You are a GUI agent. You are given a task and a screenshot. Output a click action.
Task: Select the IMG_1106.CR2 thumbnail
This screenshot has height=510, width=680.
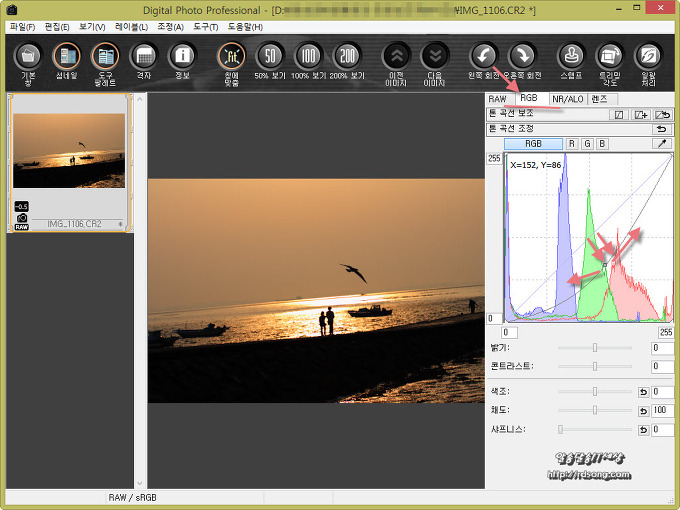[x=69, y=150]
